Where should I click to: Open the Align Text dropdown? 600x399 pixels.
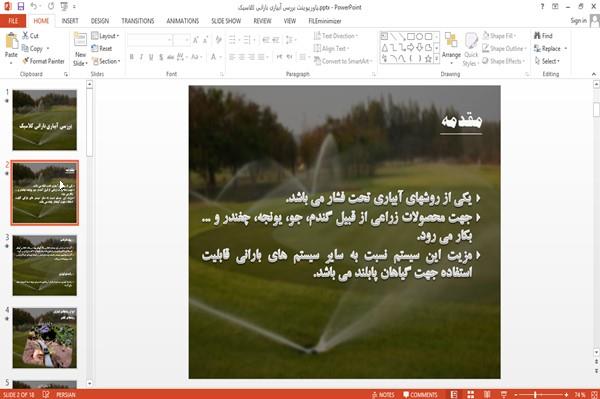tap(331, 49)
